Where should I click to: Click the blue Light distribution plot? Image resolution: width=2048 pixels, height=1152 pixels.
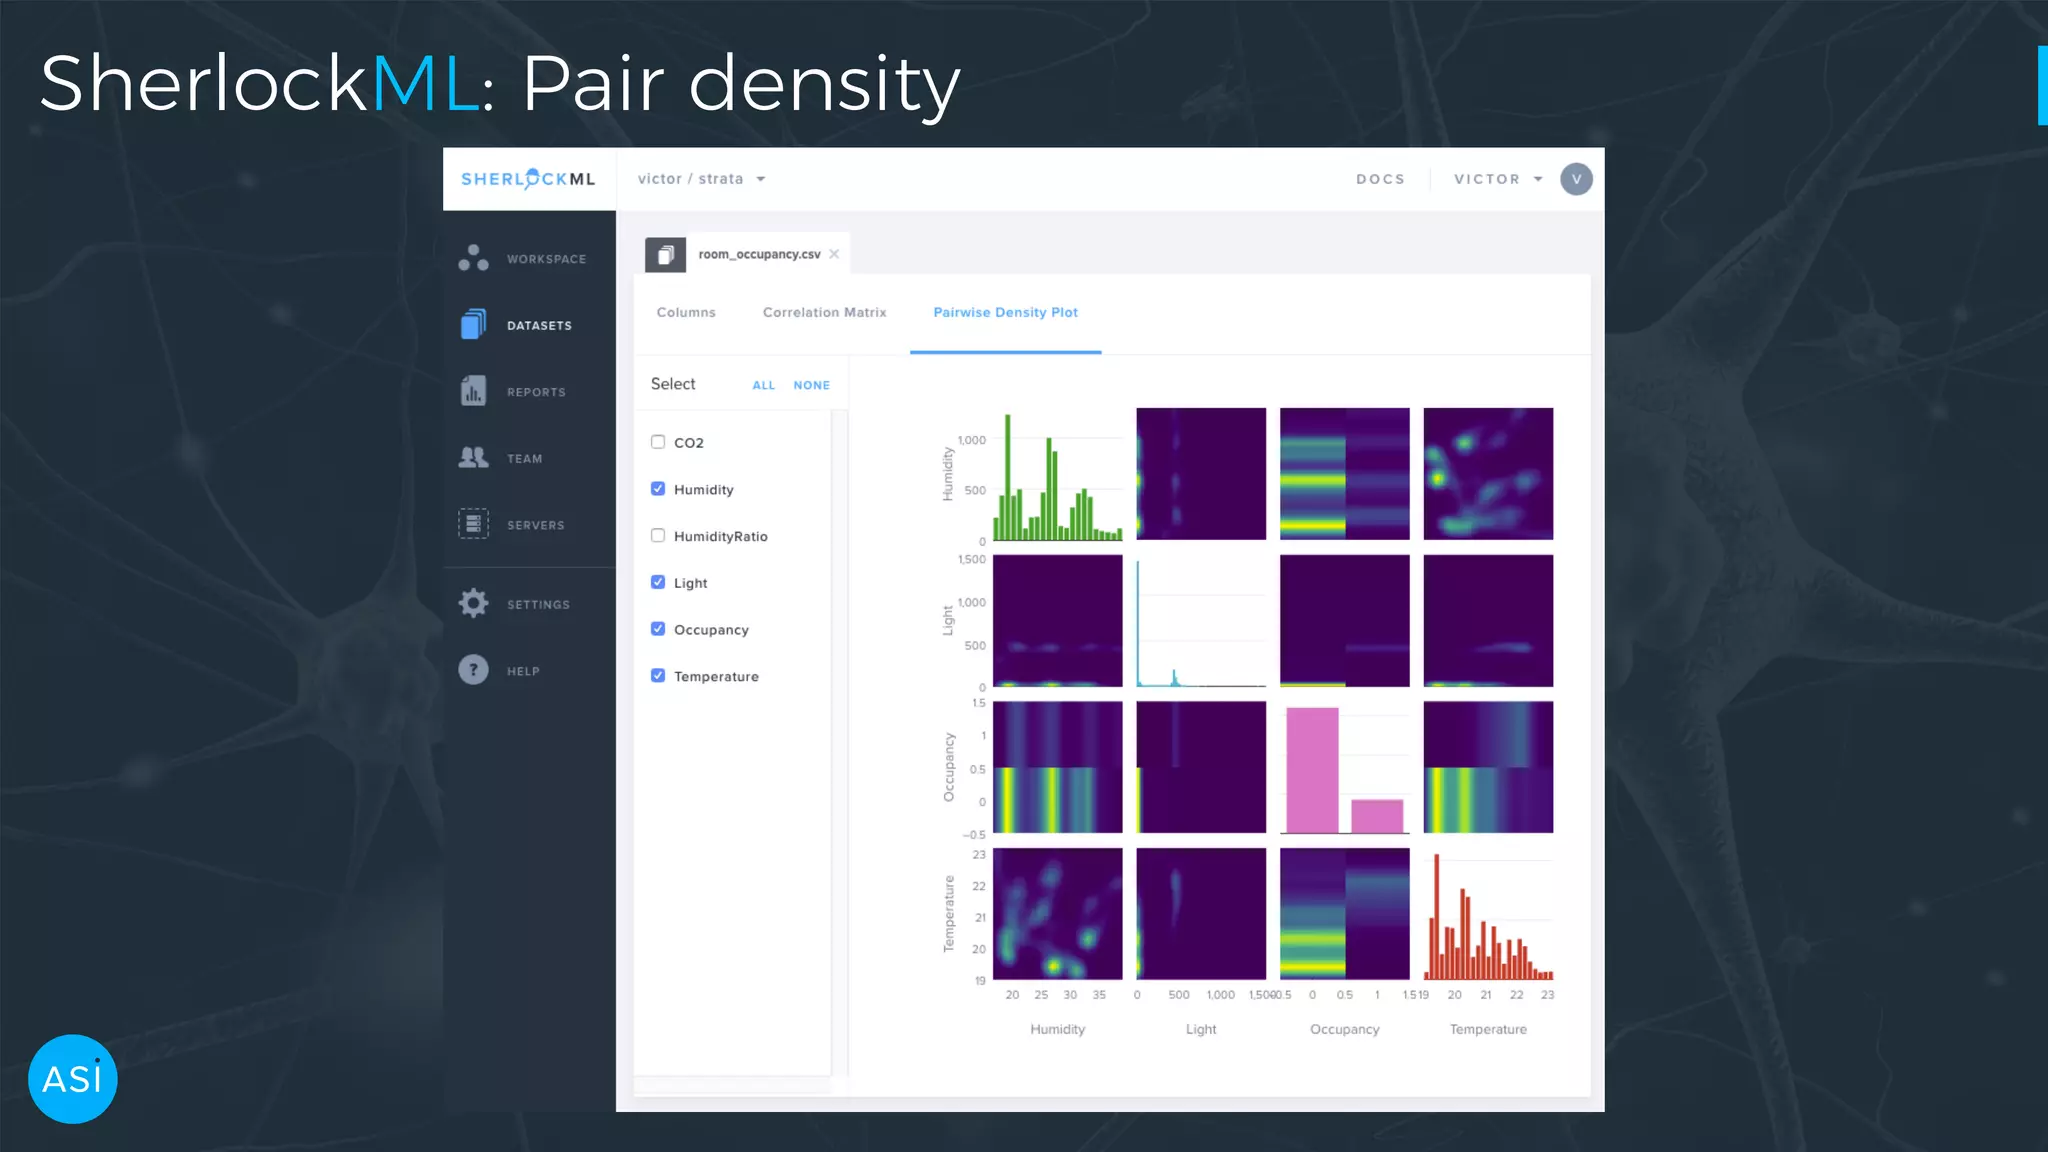[x=1201, y=621]
